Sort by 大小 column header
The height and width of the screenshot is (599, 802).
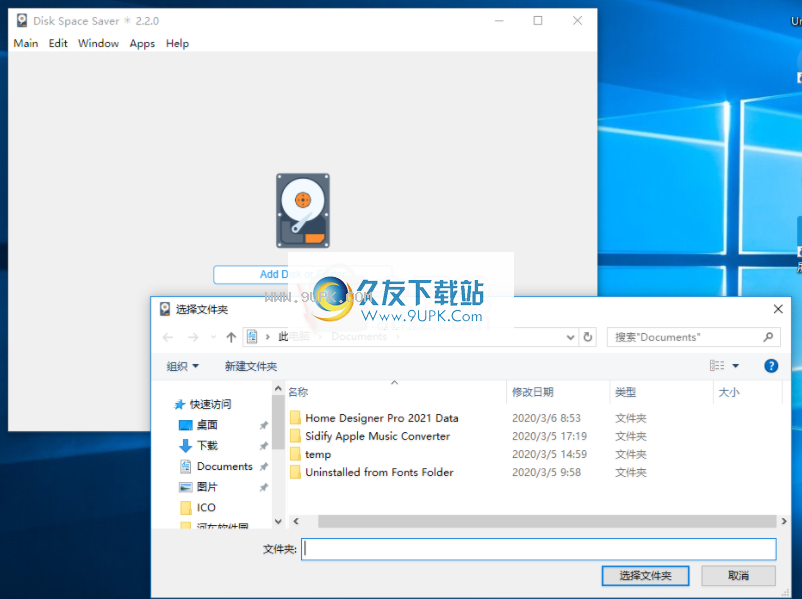click(x=728, y=392)
